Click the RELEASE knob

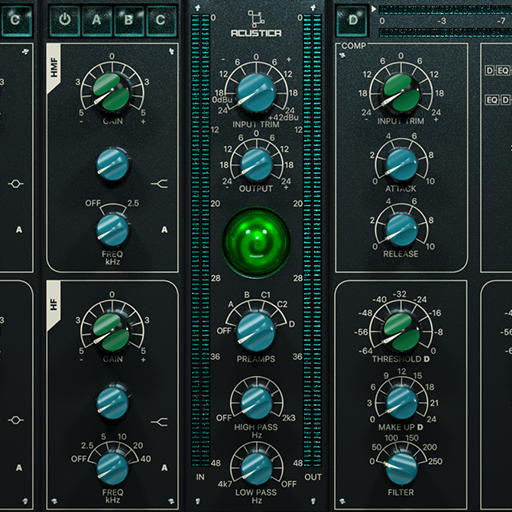pos(401,230)
